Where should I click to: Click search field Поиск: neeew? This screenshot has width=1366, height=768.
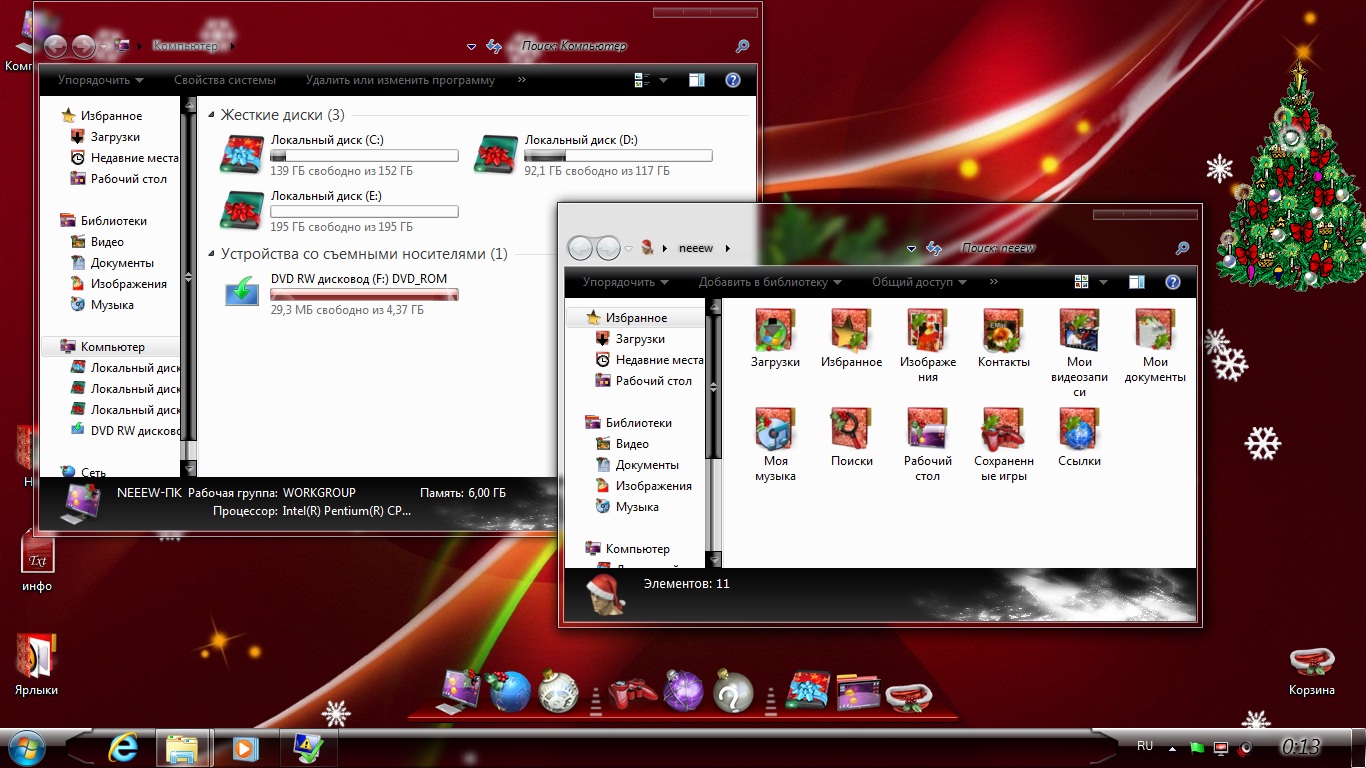[1065, 248]
